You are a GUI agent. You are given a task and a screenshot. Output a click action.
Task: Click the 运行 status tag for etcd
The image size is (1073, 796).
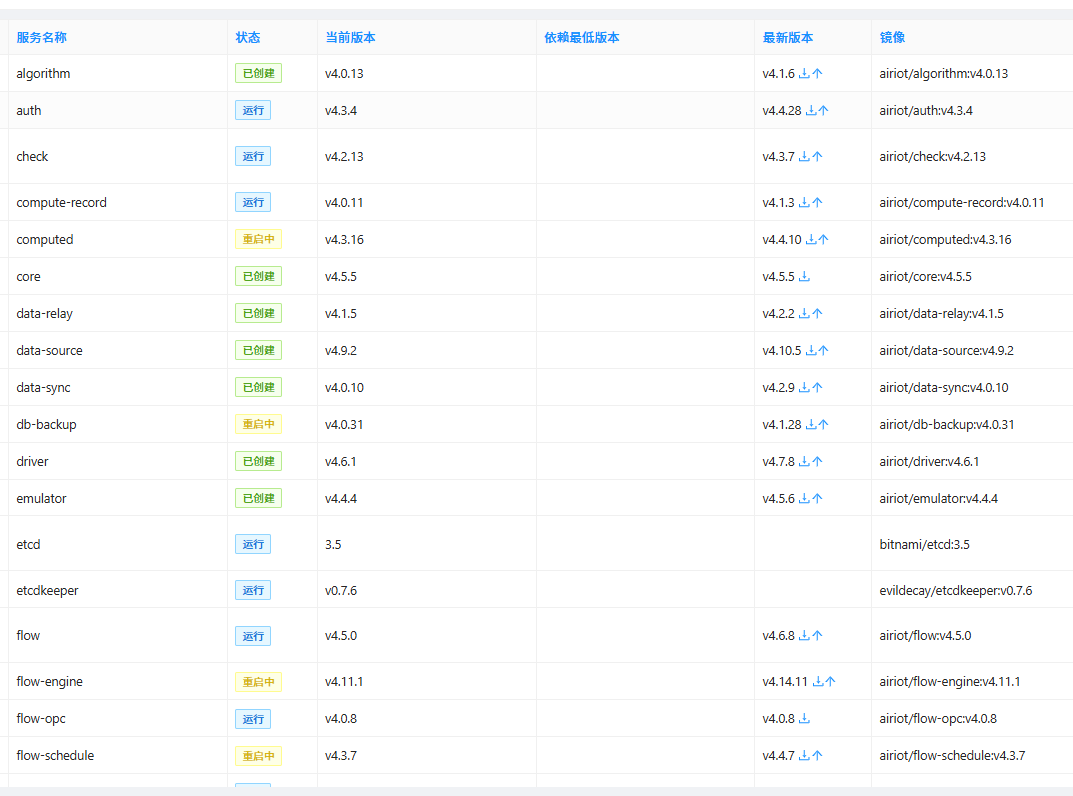(x=253, y=544)
